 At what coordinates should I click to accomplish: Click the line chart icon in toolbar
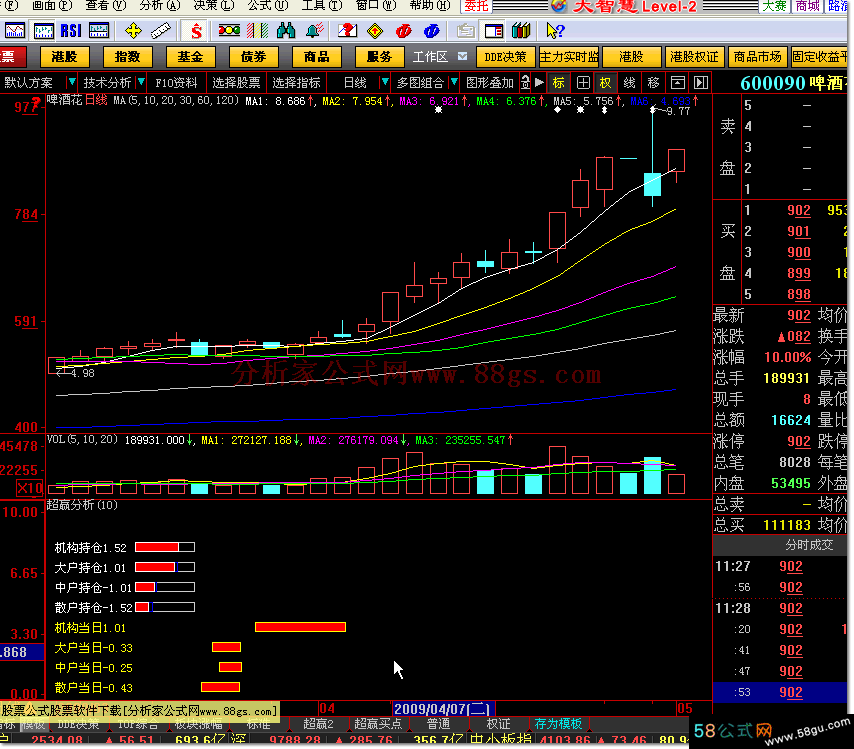[15, 31]
